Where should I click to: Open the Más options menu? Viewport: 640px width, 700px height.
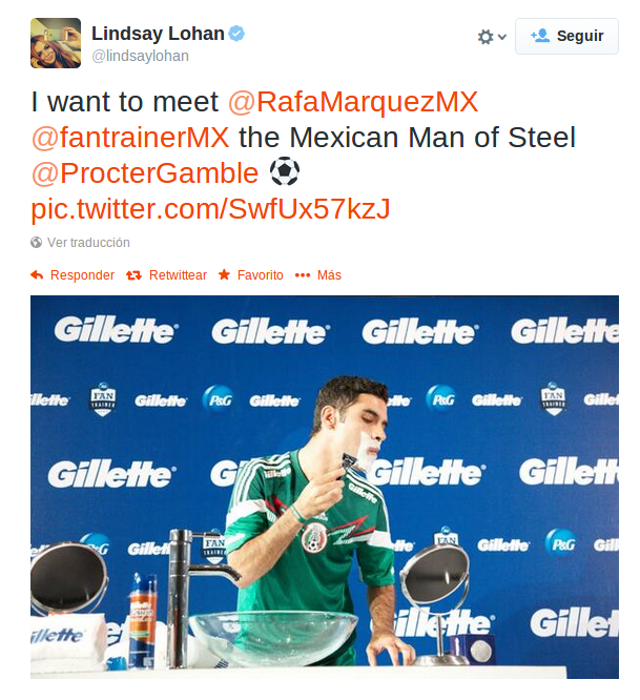coord(329,275)
